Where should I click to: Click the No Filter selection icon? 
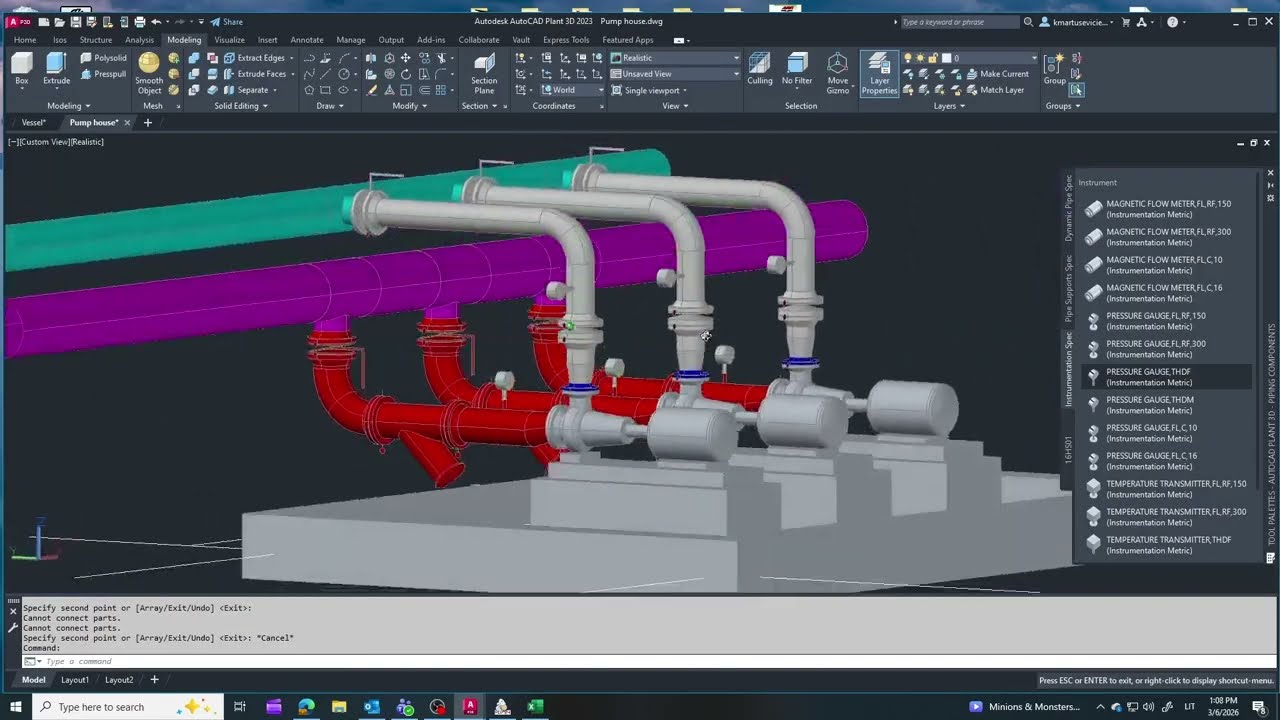pyautogui.click(x=797, y=70)
